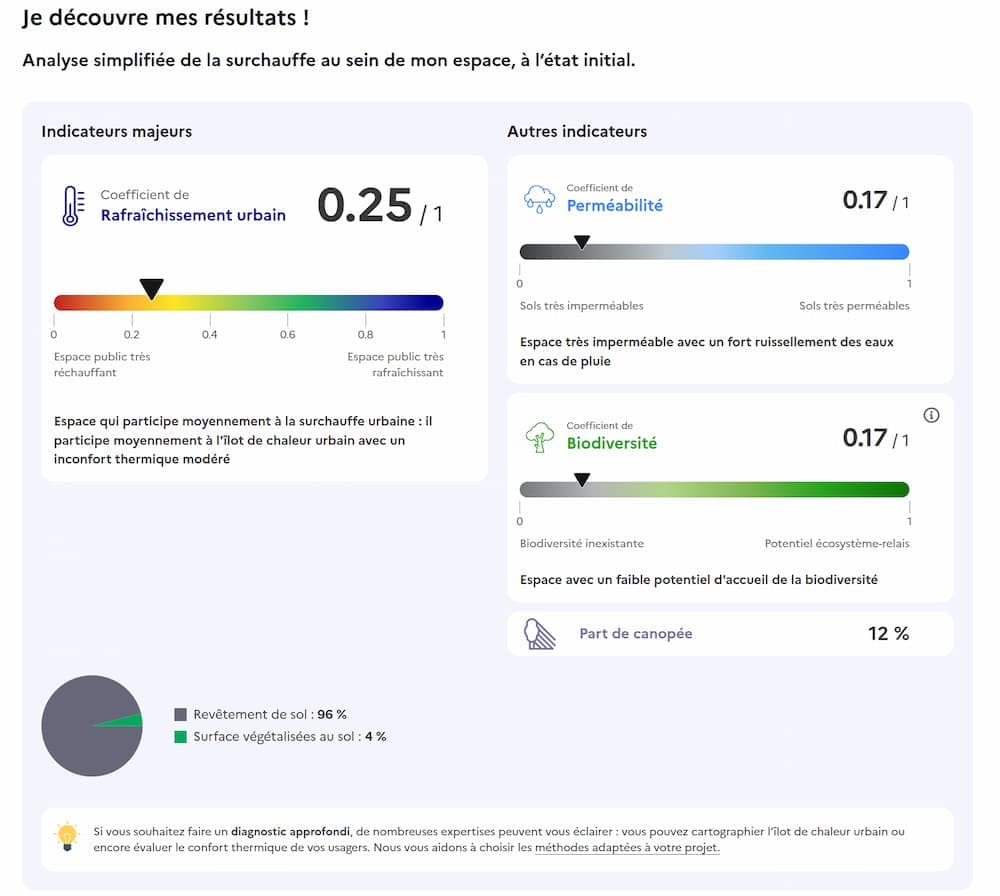Click the gray Revêtement de sol legend square
The width and height of the screenshot is (1000, 896).
point(180,714)
